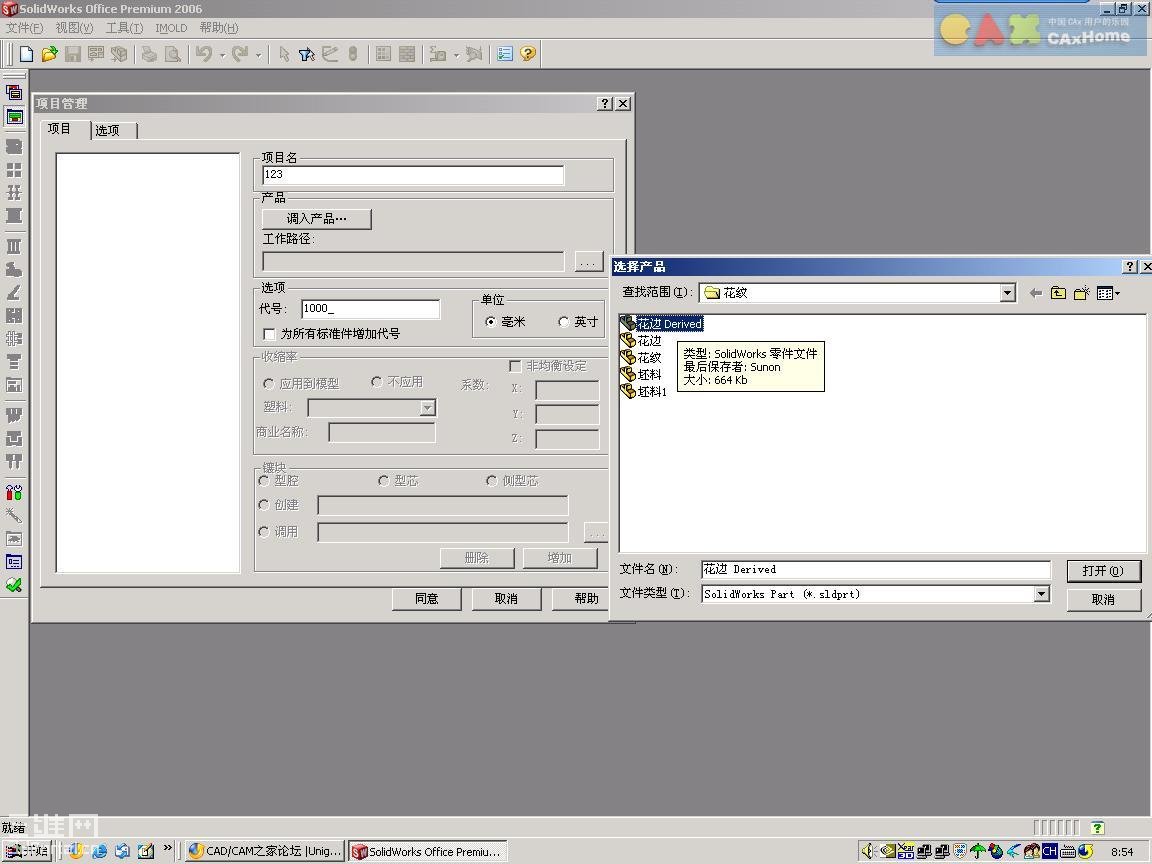
Task: Open the View menu icon in file dialog
Action: [1108, 293]
